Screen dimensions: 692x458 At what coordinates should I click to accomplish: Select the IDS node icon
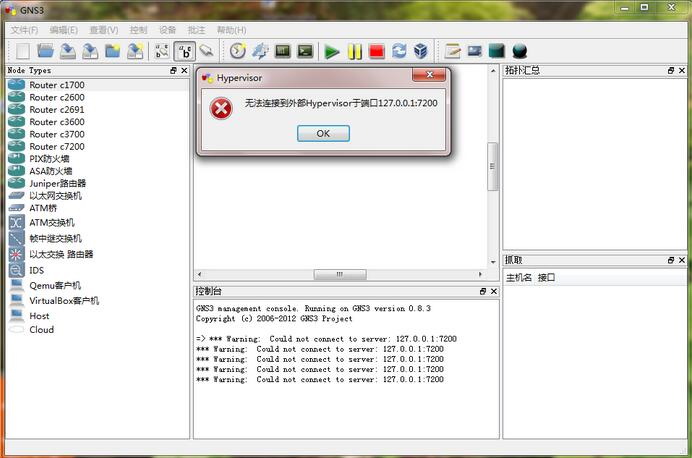pos(16,270)
